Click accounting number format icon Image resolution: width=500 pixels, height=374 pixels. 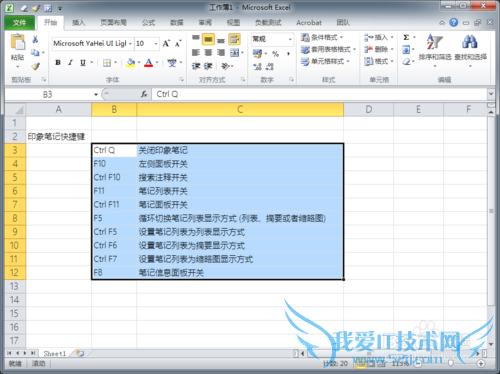pyautogui.click(x=257, y=54)
